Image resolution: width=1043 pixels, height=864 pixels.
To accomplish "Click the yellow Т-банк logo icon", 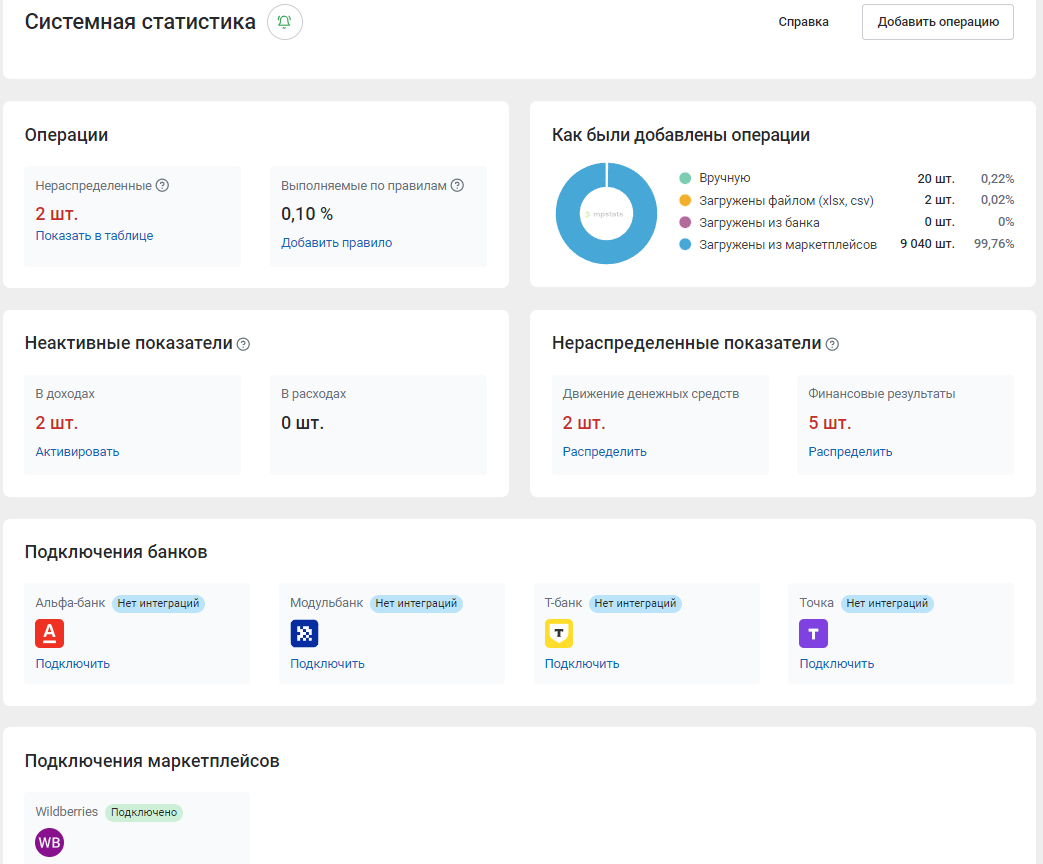I will point(559,633).
